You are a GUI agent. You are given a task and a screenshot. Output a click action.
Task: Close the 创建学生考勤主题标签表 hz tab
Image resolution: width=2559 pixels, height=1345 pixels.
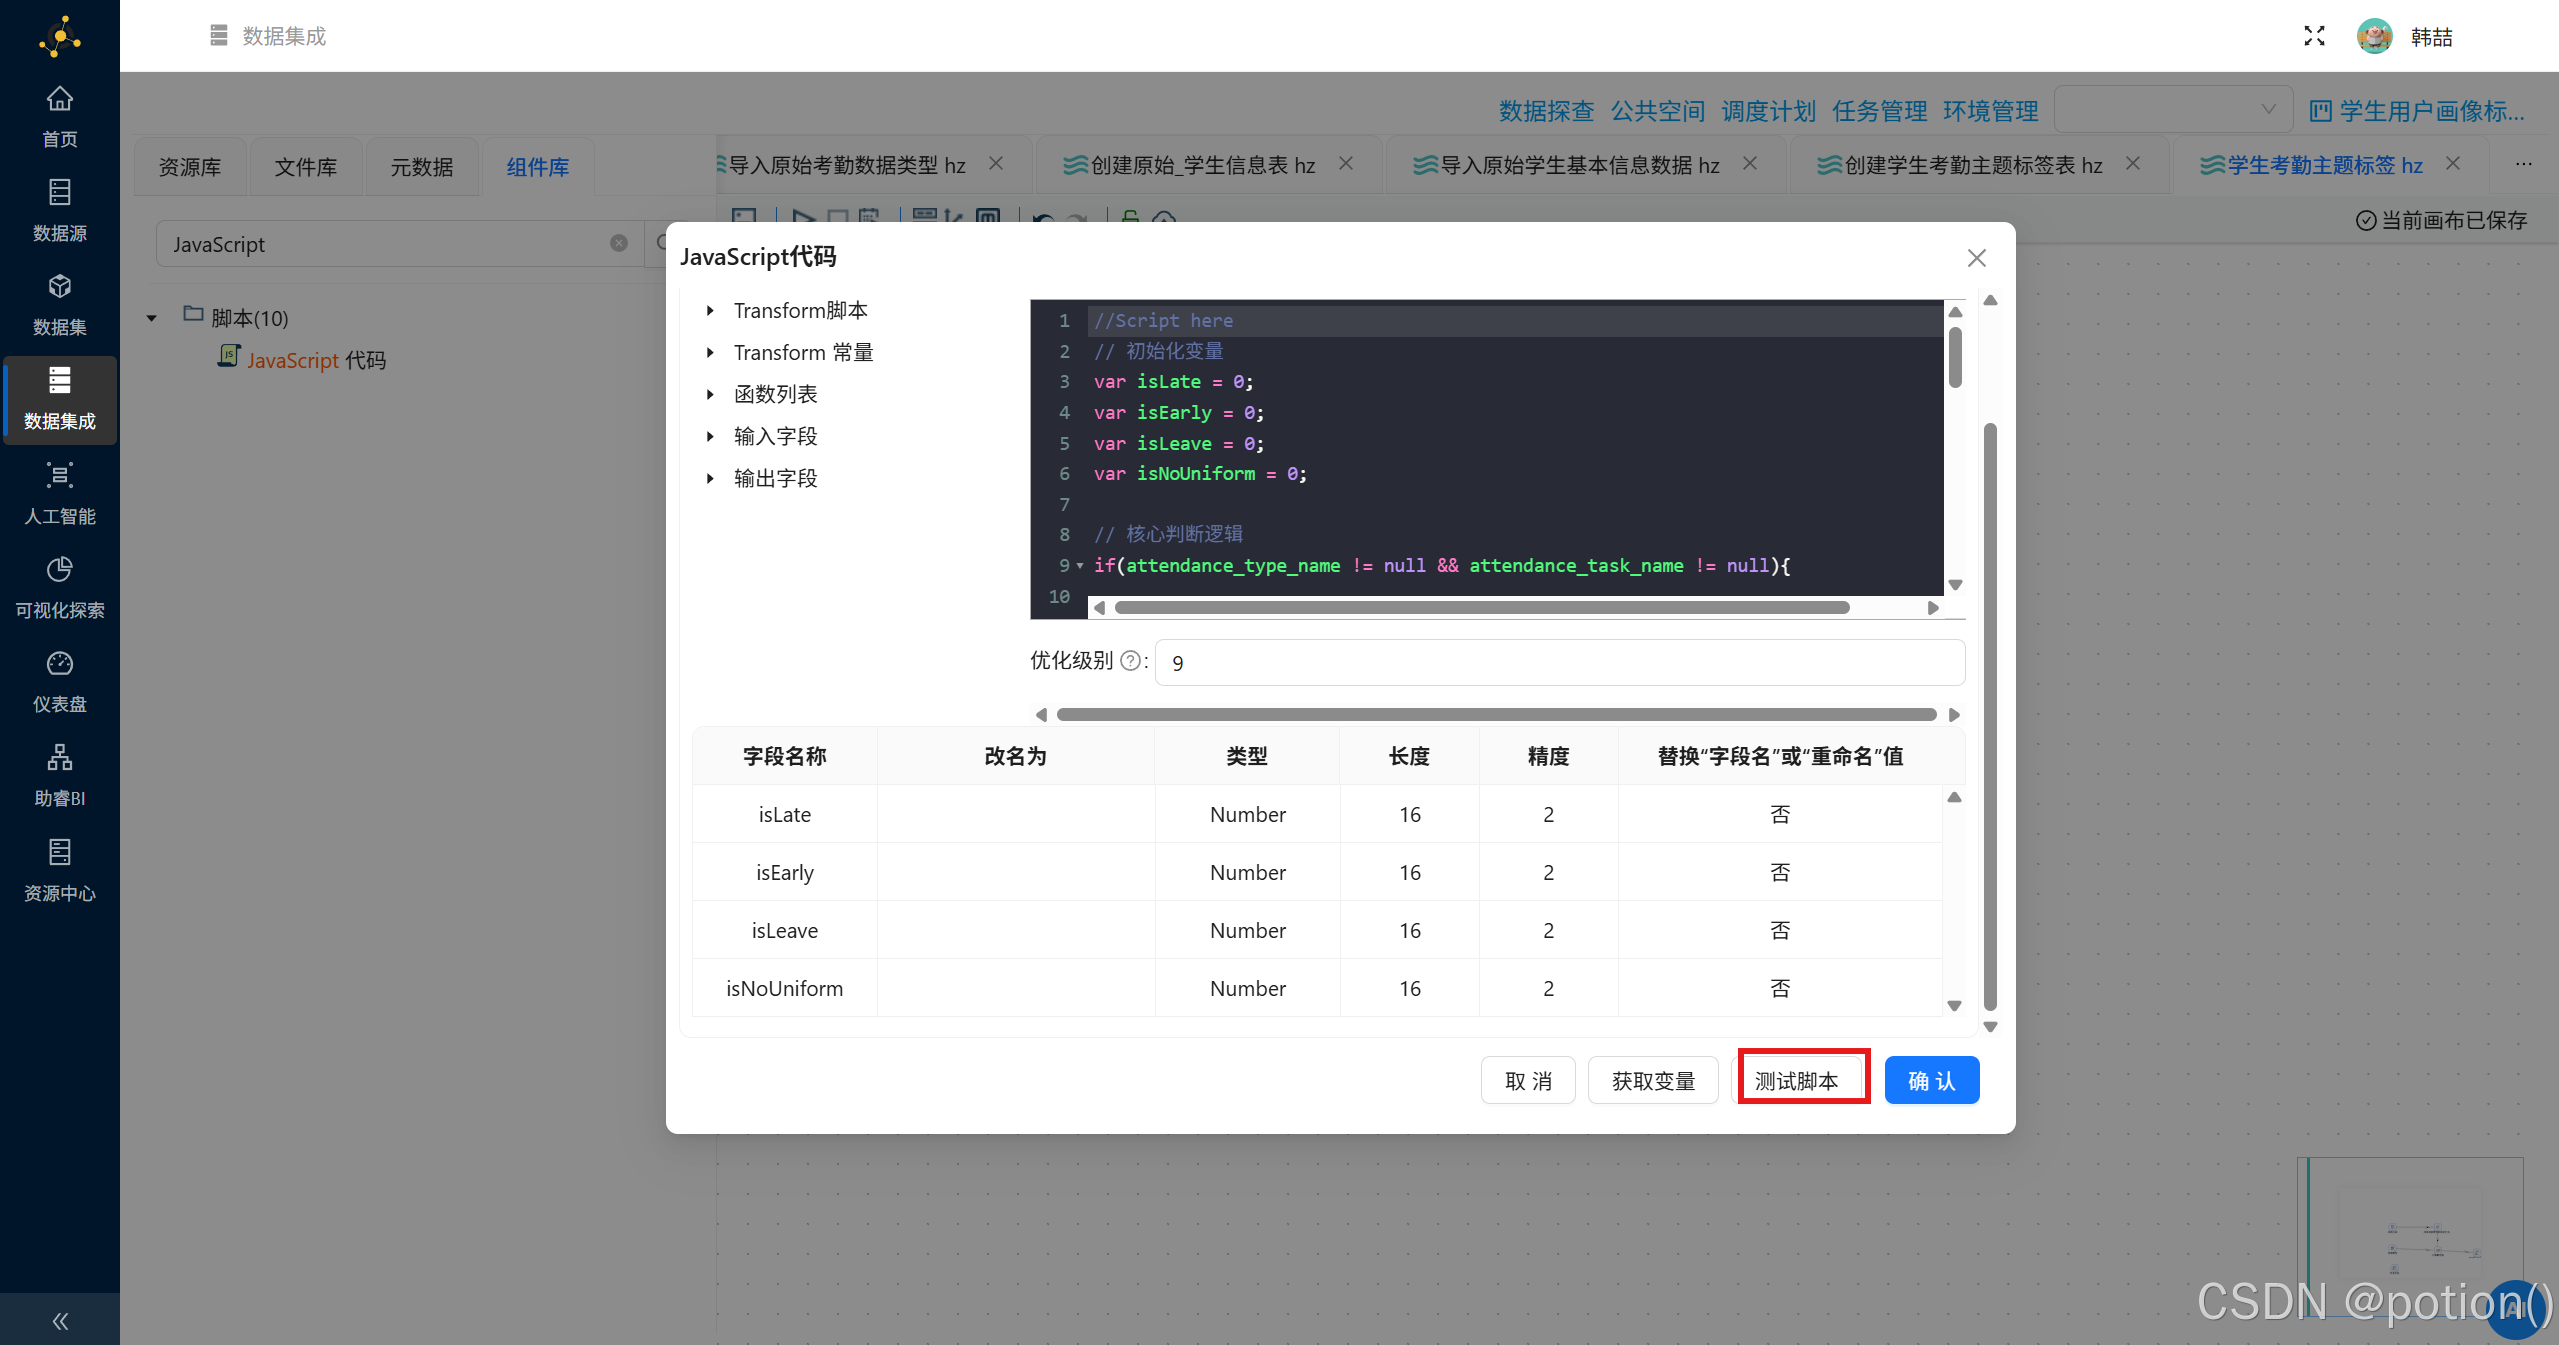[x=2133, y=163]
